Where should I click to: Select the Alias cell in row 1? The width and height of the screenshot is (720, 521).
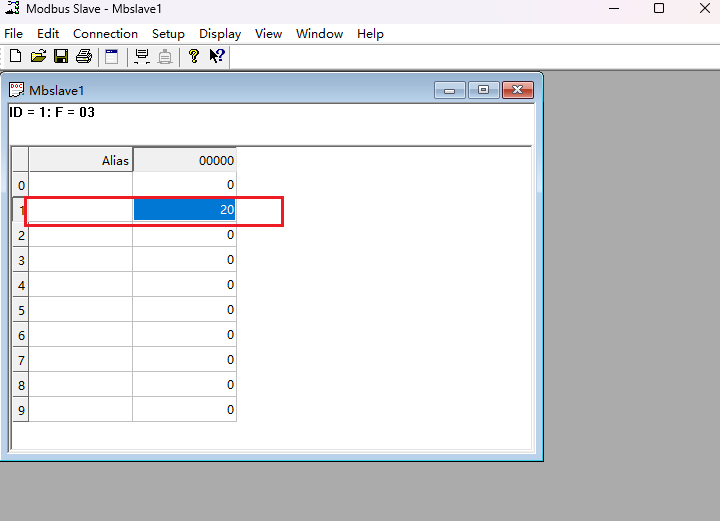point(80,210)
